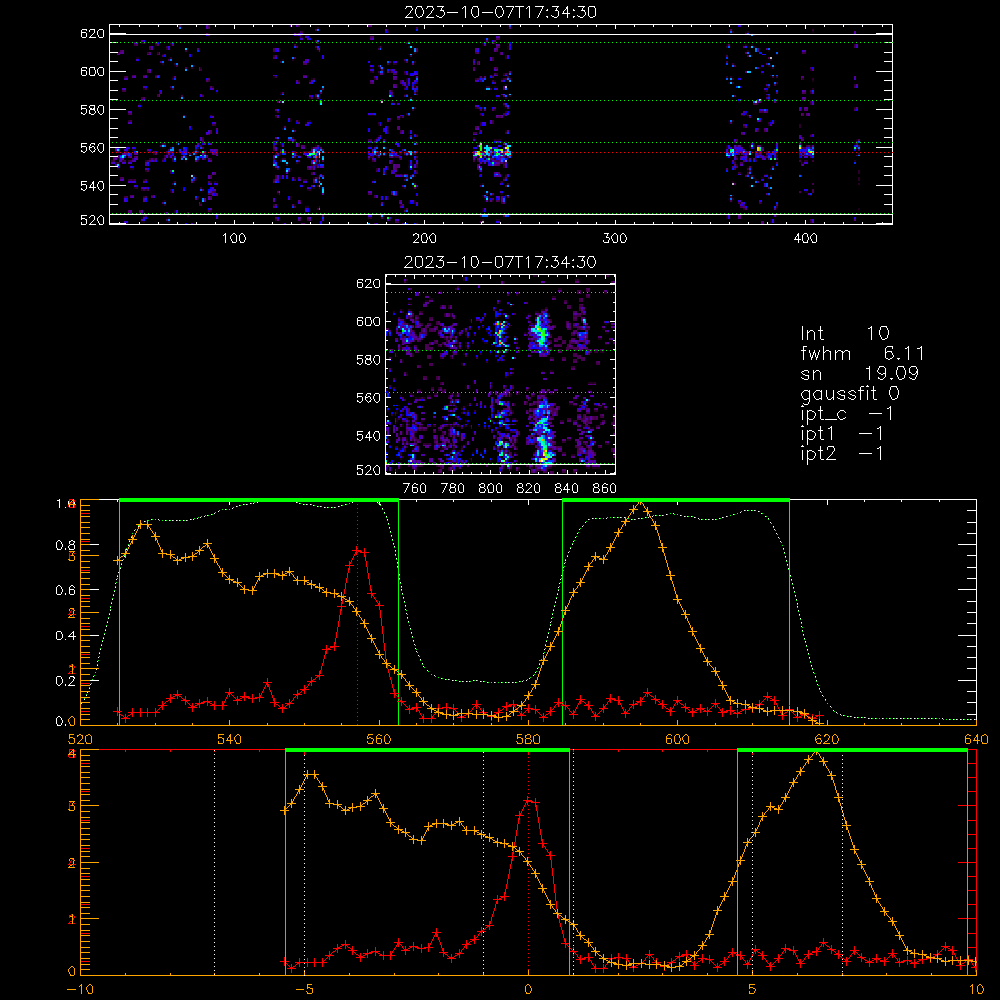Click the left green bar atop the bottom plot
This screenshot has height=1000, width=1000.
(427, 751)
